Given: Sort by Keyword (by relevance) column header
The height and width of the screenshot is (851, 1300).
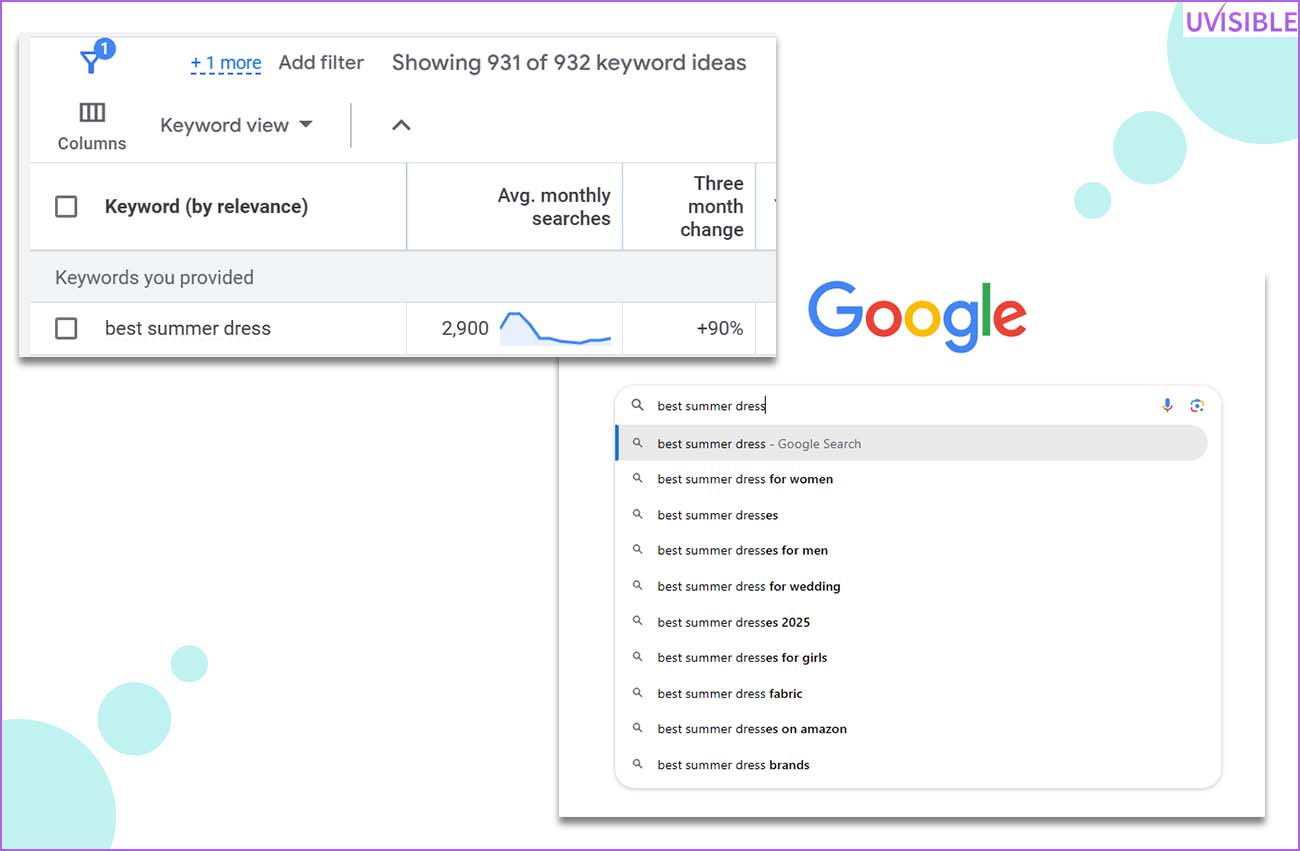Looking at the screenshot, I should click(x=206, y=207).
